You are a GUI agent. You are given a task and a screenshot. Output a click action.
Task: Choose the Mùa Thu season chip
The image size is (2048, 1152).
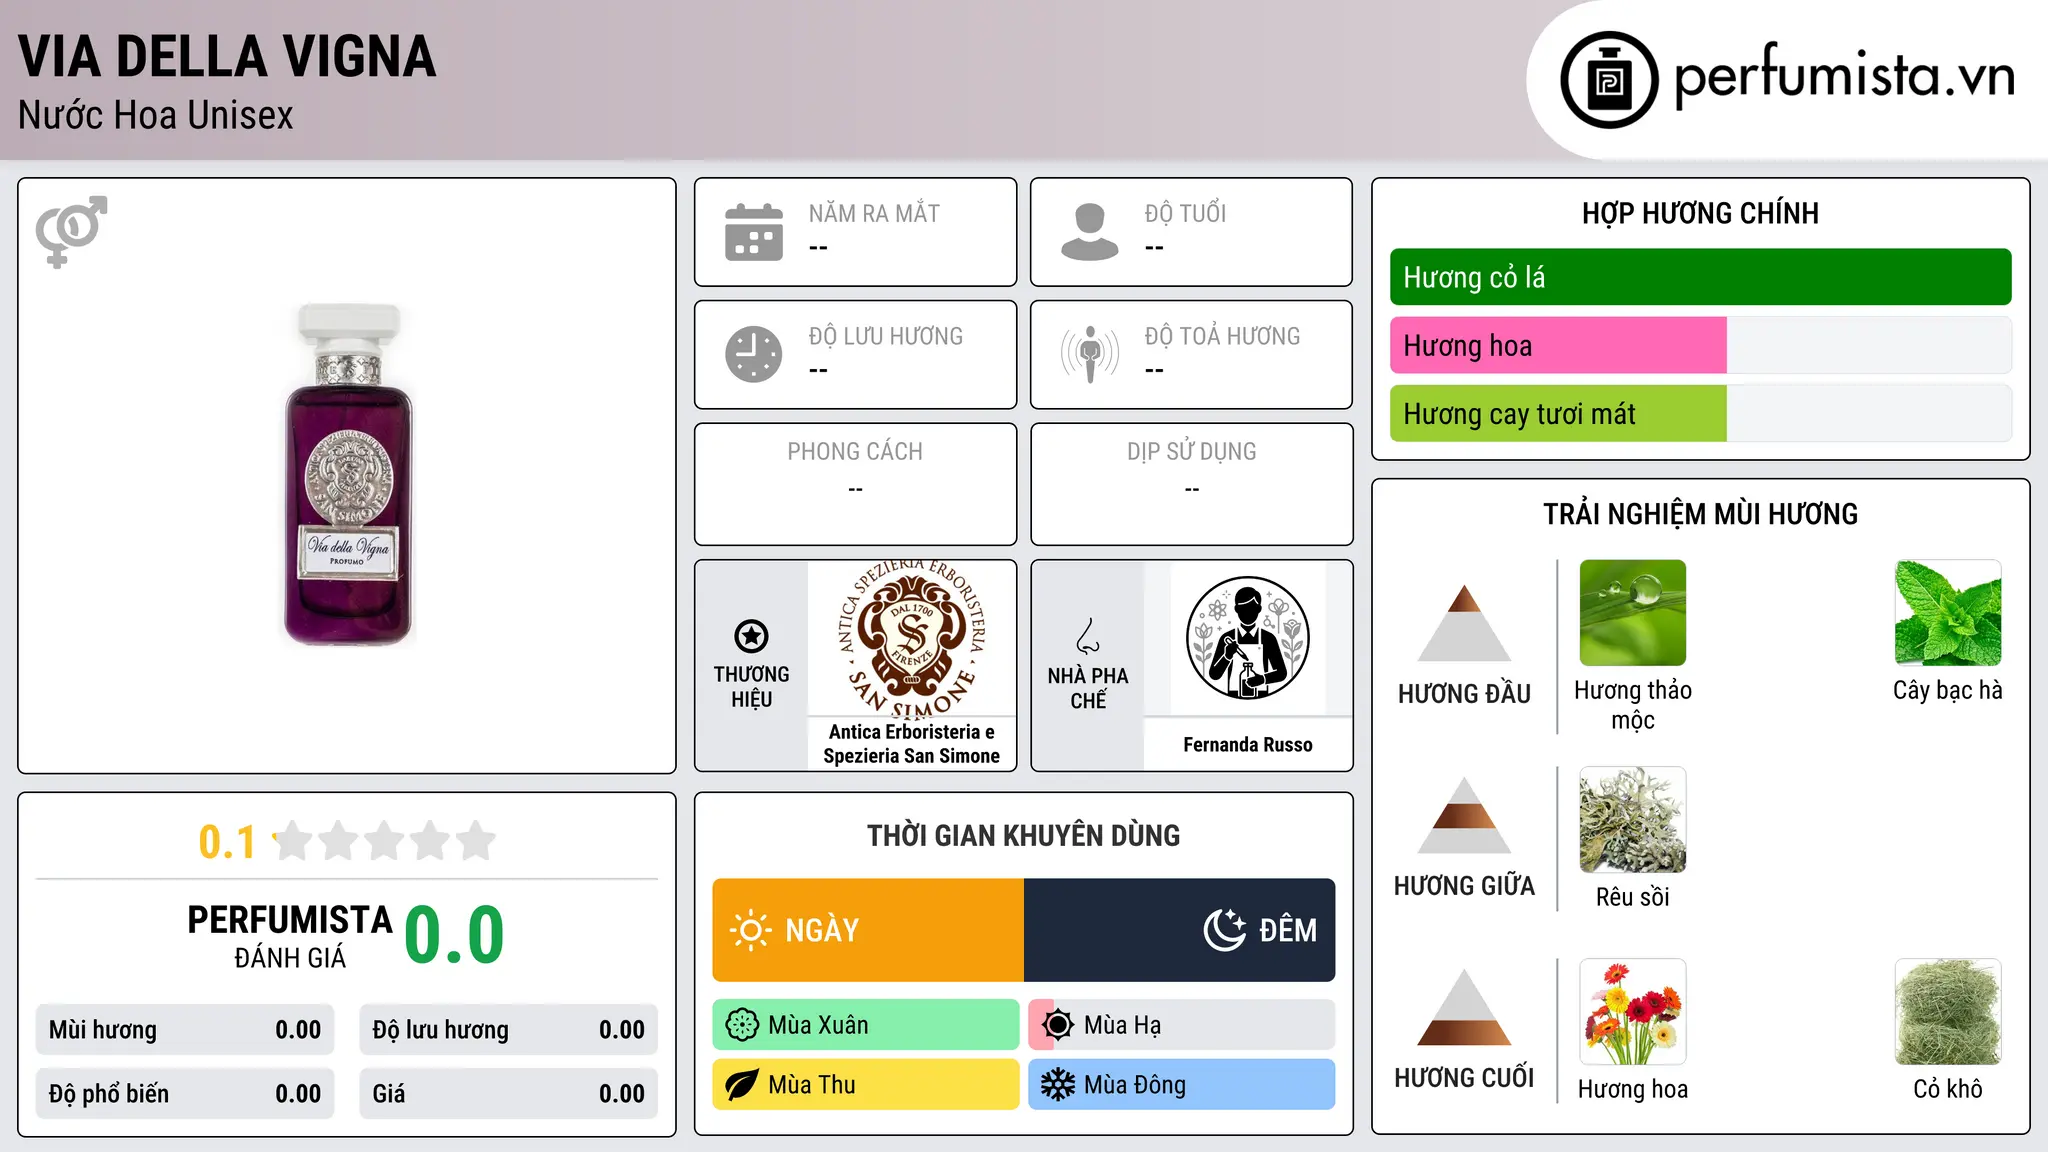866,1085
